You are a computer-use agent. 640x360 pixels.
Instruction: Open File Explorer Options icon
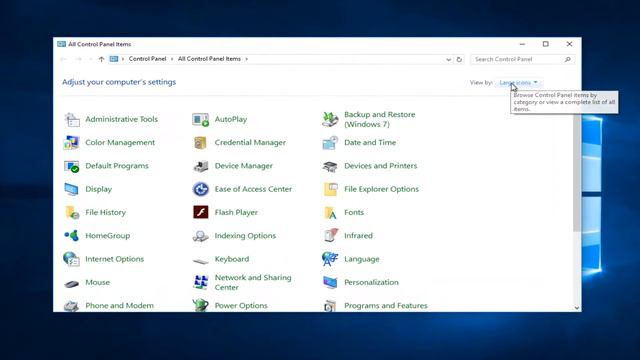(330, 189)
